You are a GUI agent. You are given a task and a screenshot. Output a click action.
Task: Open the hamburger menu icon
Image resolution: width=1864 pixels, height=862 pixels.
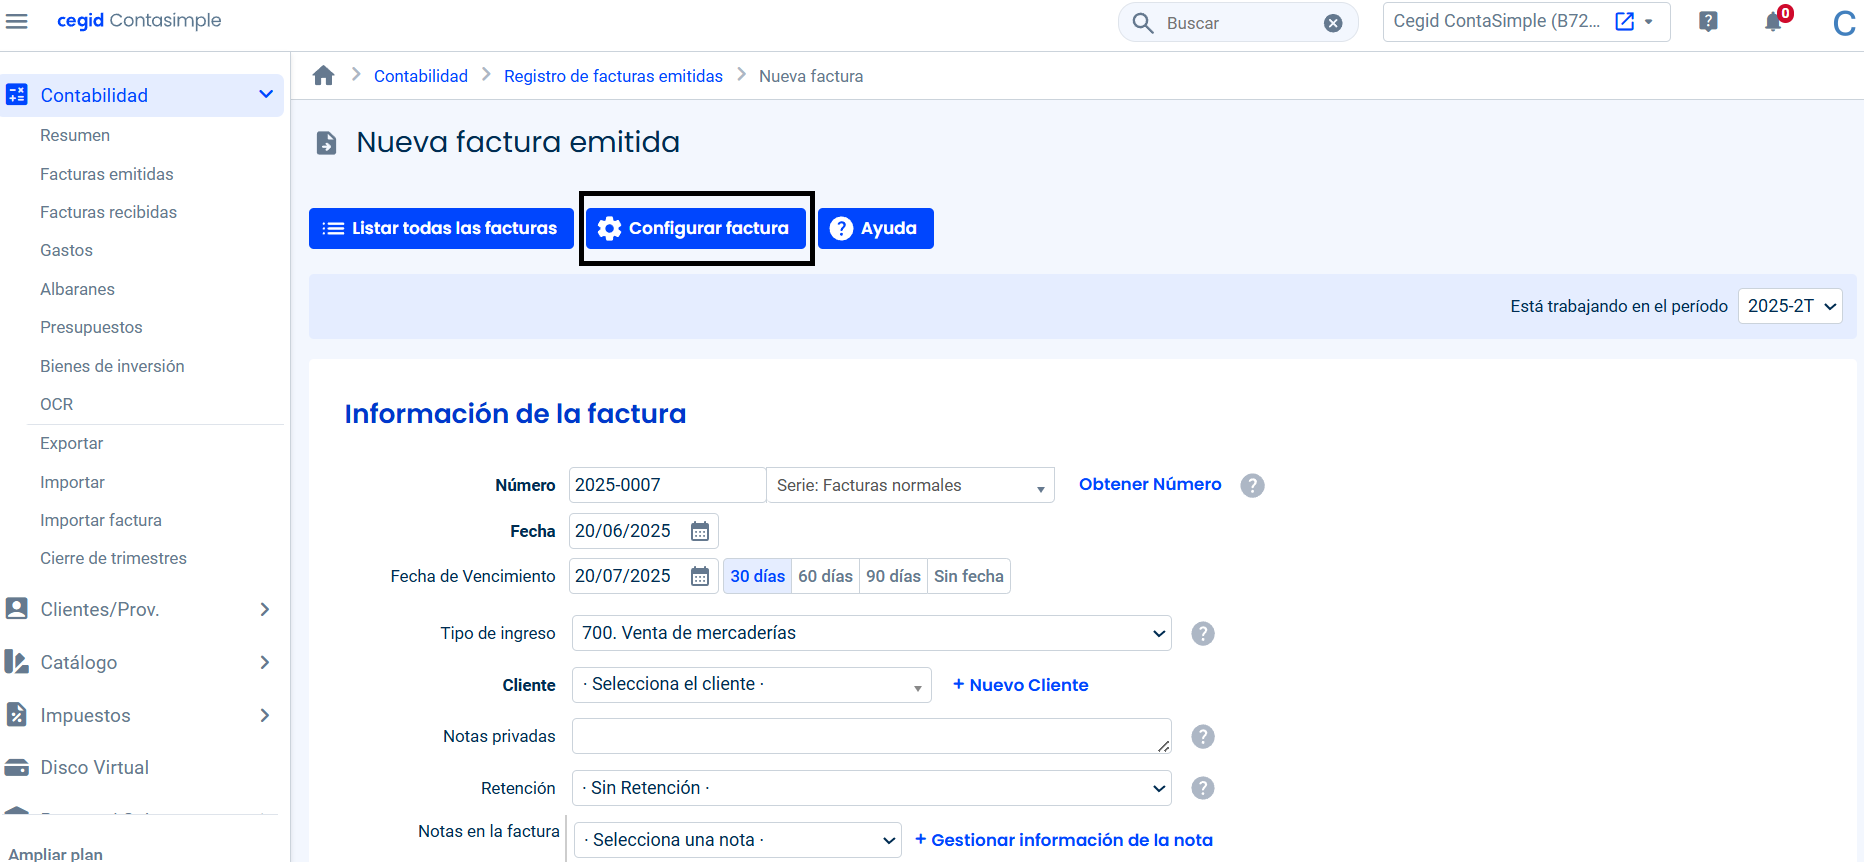tap(17, 21)
